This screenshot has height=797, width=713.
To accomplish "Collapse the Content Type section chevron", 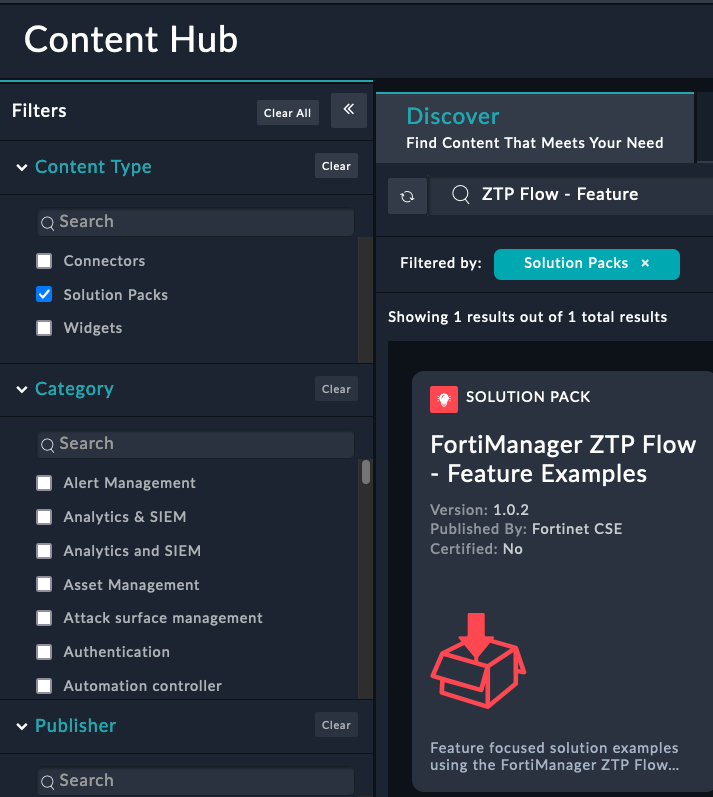I will pyautogui.click(x=22, y=167).
